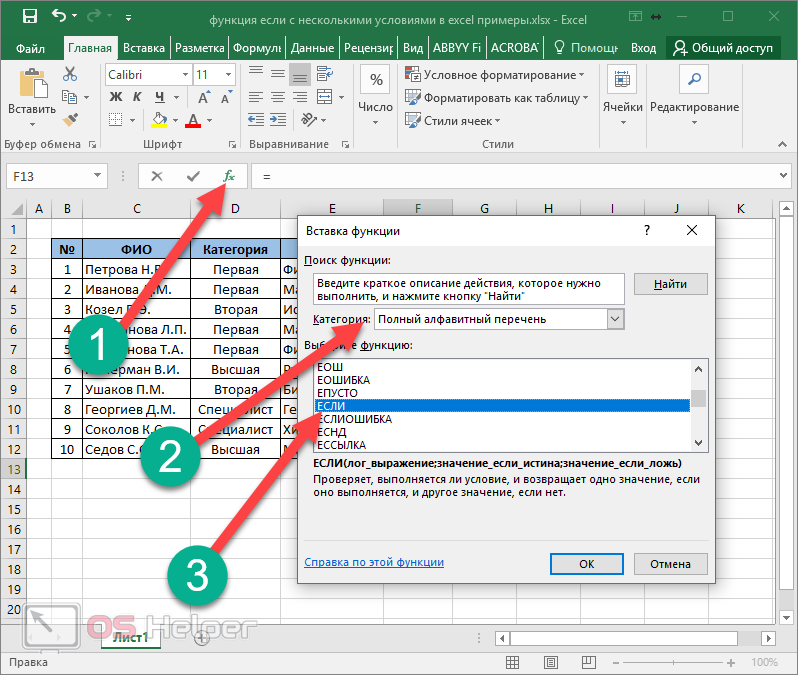Screen dimensions: 798x675
Task: Click the Вход sign-in link
Action: pos(643,48)
